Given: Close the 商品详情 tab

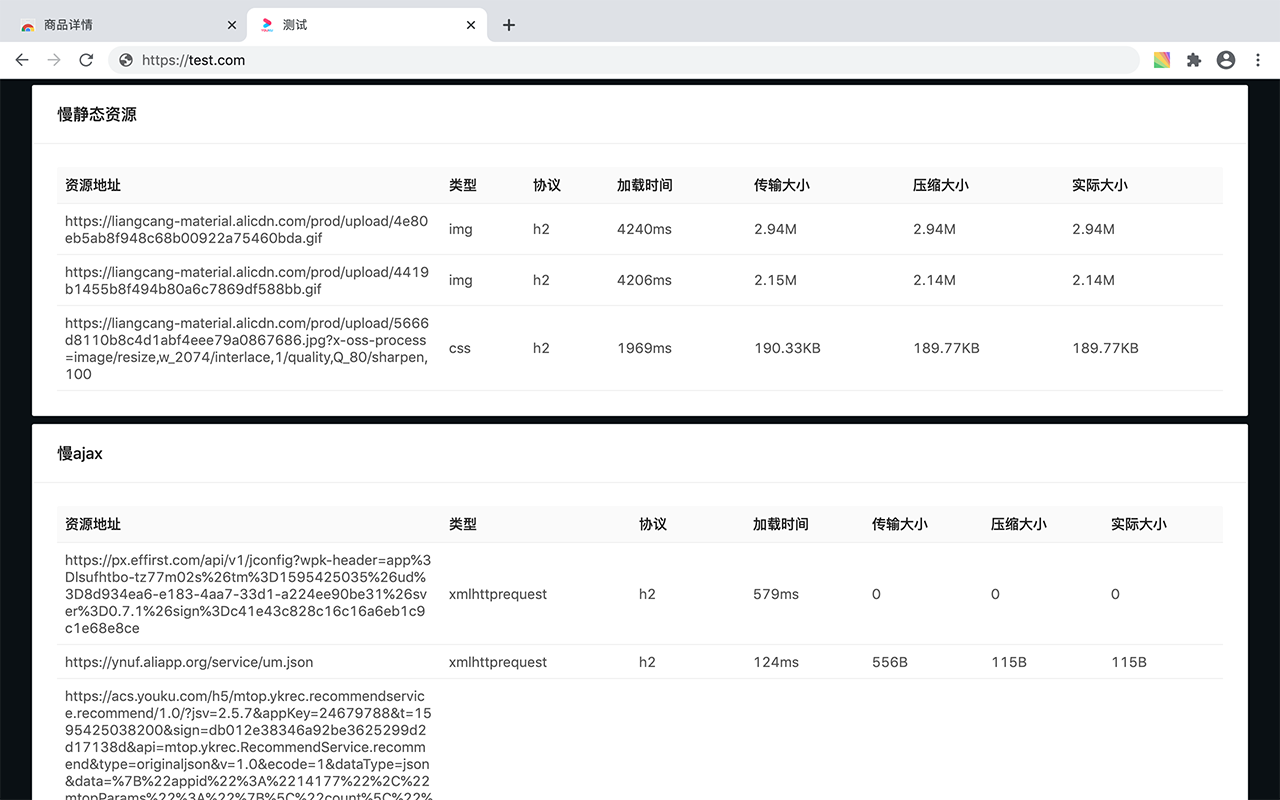Looking at the screenshot, I should (x=232, y=25).
